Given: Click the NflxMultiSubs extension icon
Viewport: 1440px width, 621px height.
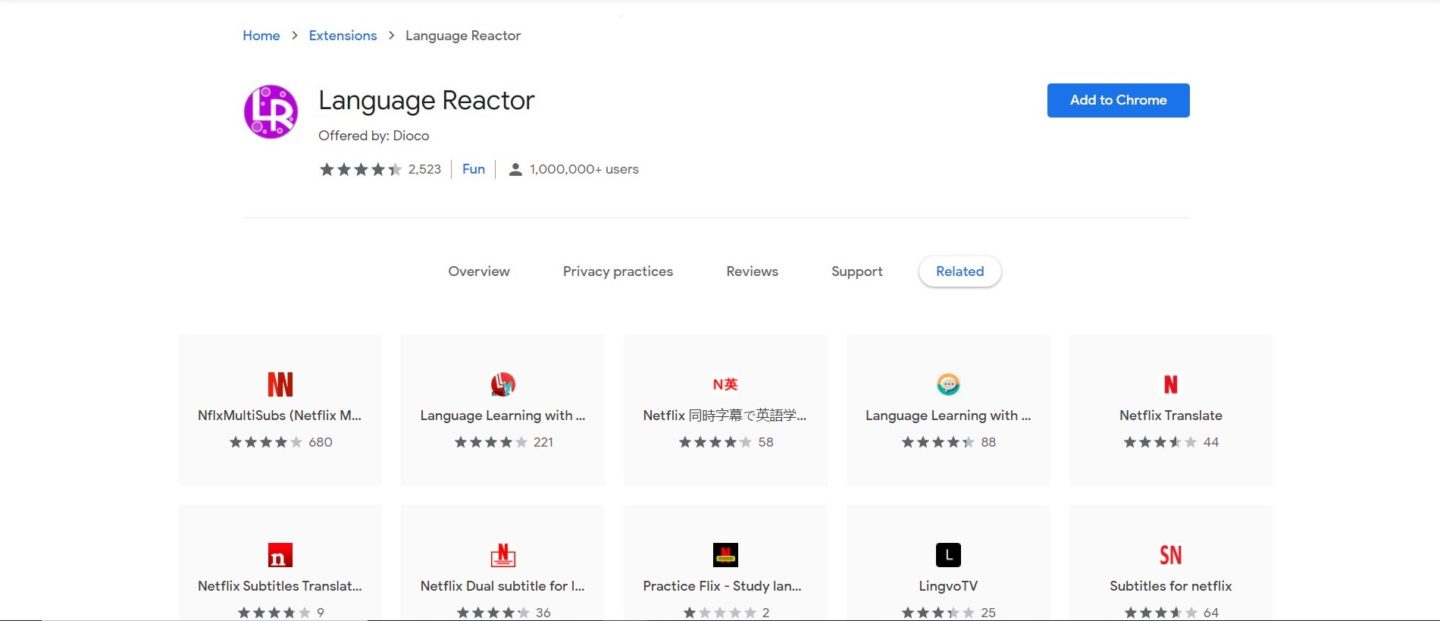Looking at the screenshot, I should pyautogui.click(x=280, y=383).
